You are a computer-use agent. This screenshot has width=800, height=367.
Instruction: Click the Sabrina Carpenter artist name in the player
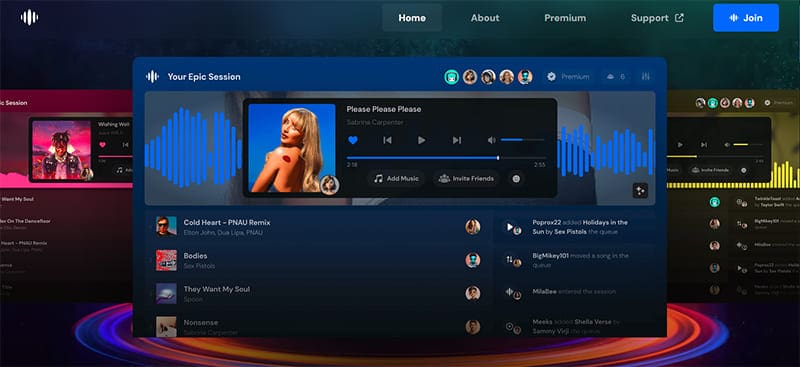375,123
